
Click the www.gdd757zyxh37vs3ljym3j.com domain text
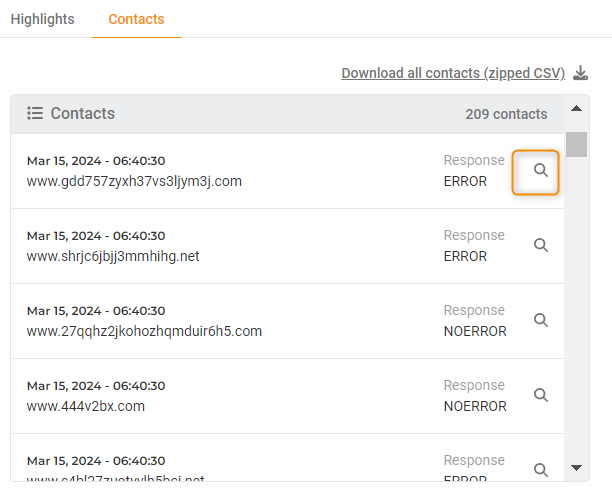pyautogui.click(x=134, y=181)
